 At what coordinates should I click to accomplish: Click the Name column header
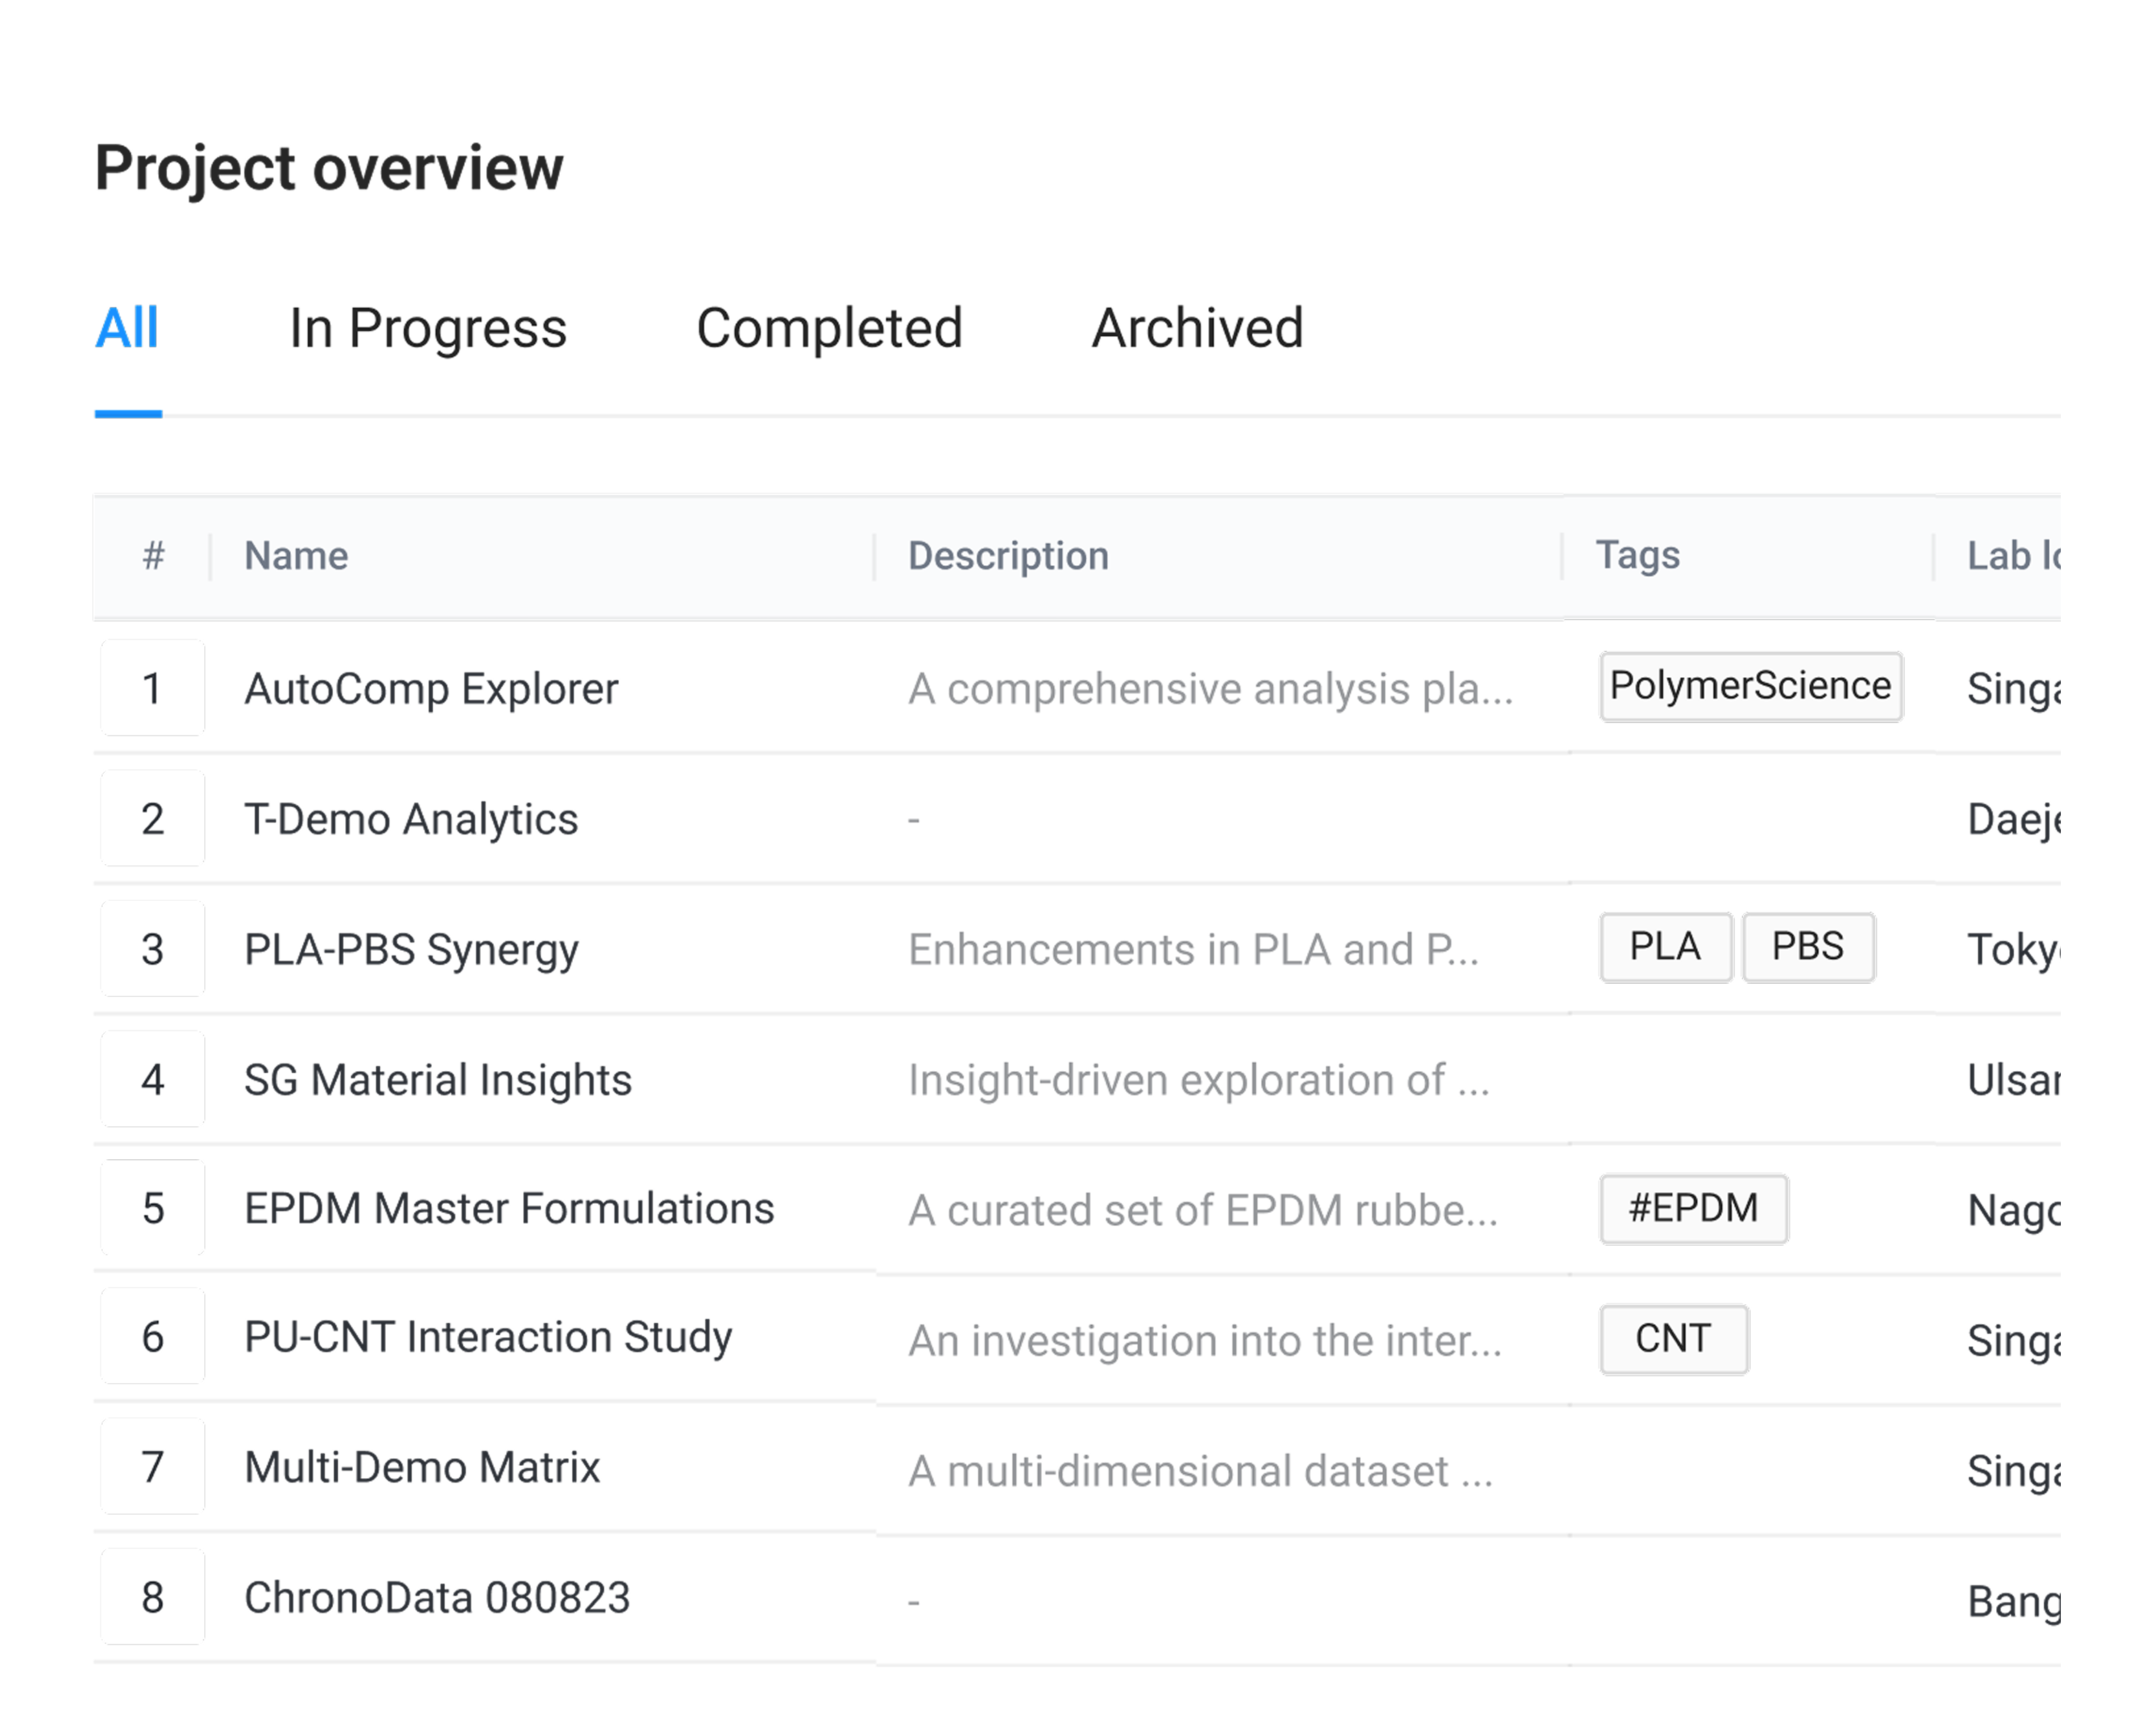tap(296, 556)
